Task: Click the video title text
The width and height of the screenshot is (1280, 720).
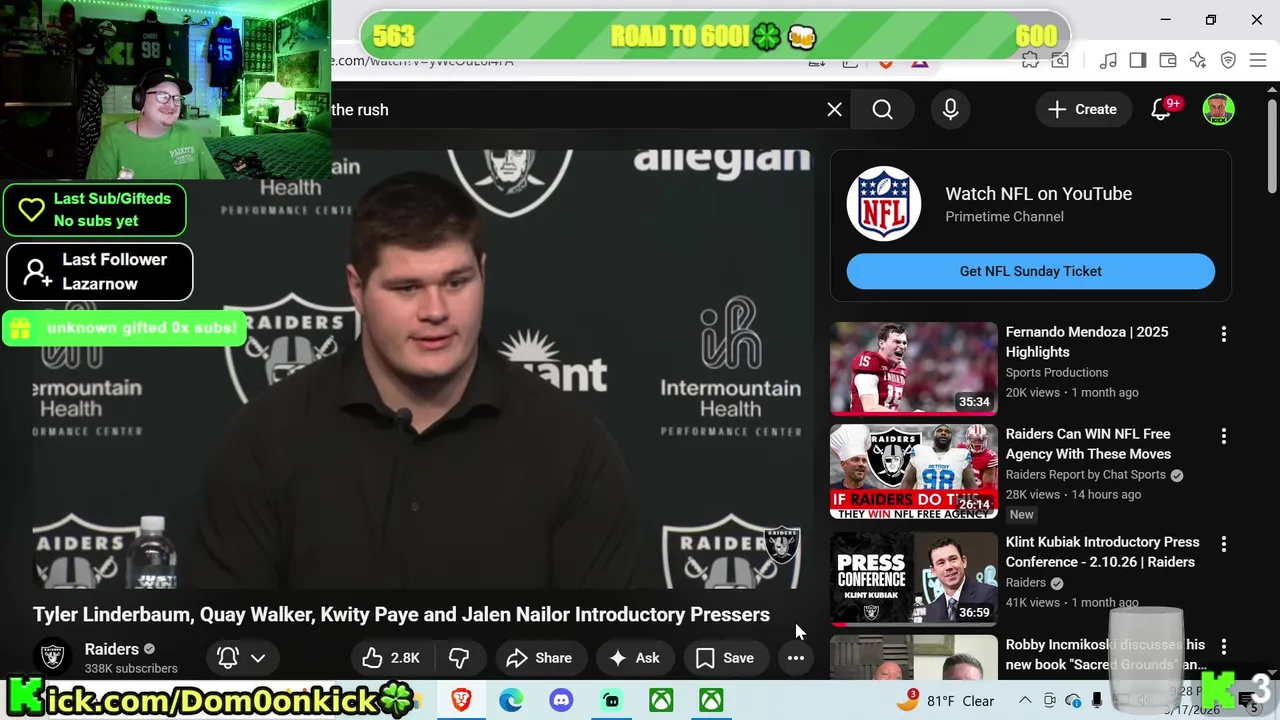Action: [401, 614]
